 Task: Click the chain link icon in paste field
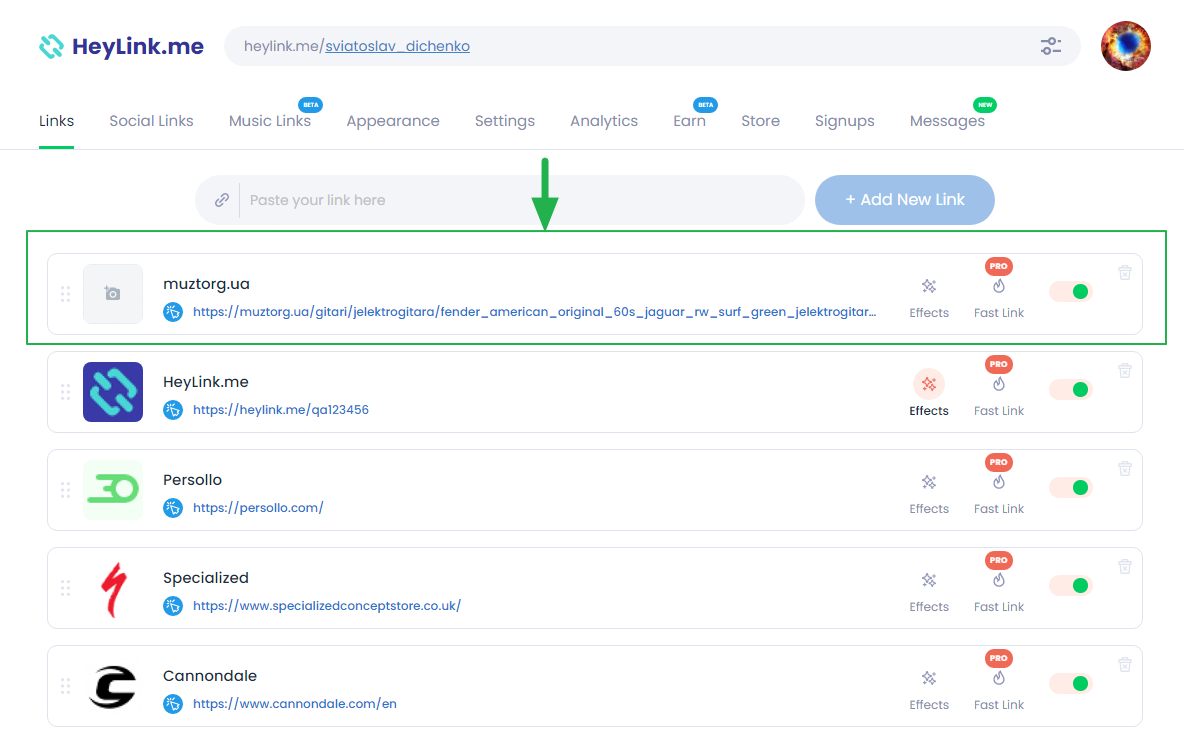221,200
